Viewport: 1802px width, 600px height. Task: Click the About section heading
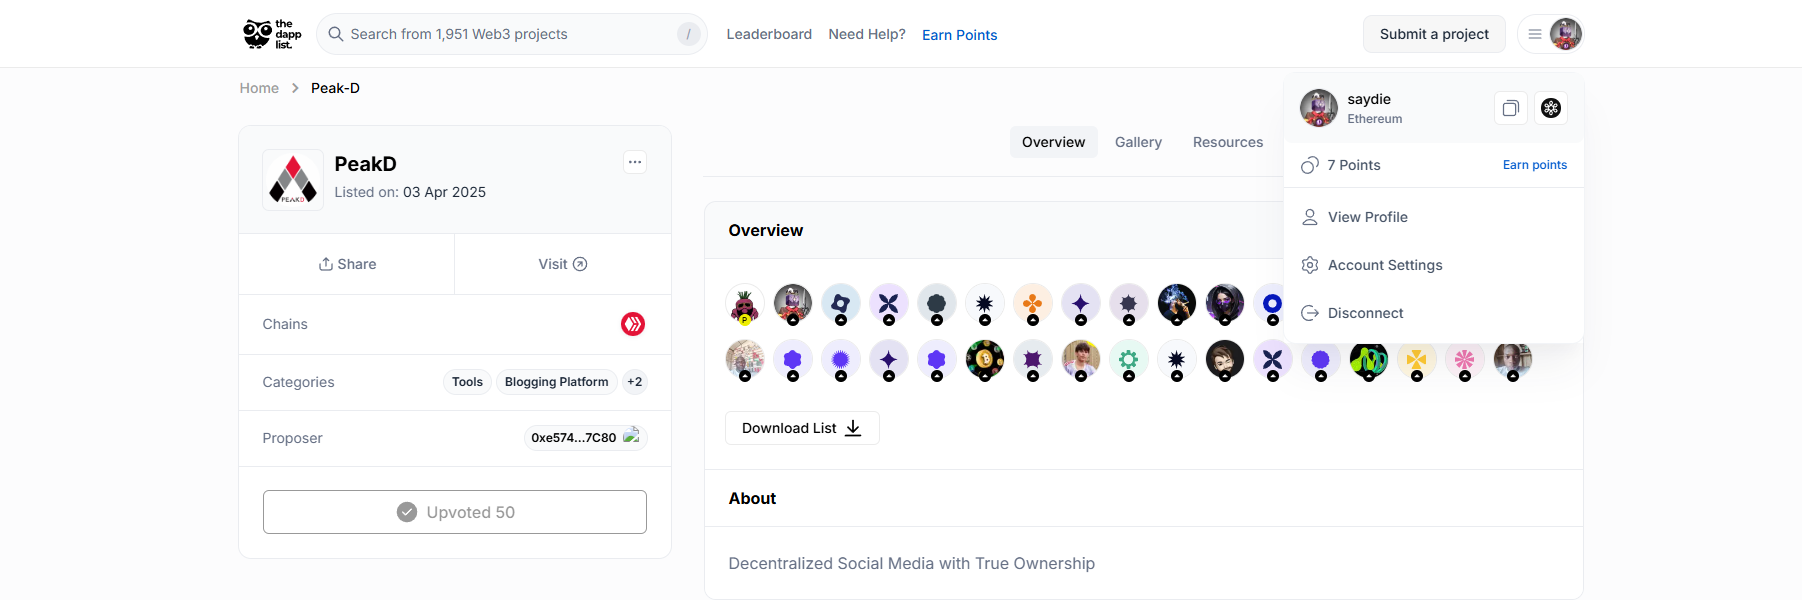(752, 499)
